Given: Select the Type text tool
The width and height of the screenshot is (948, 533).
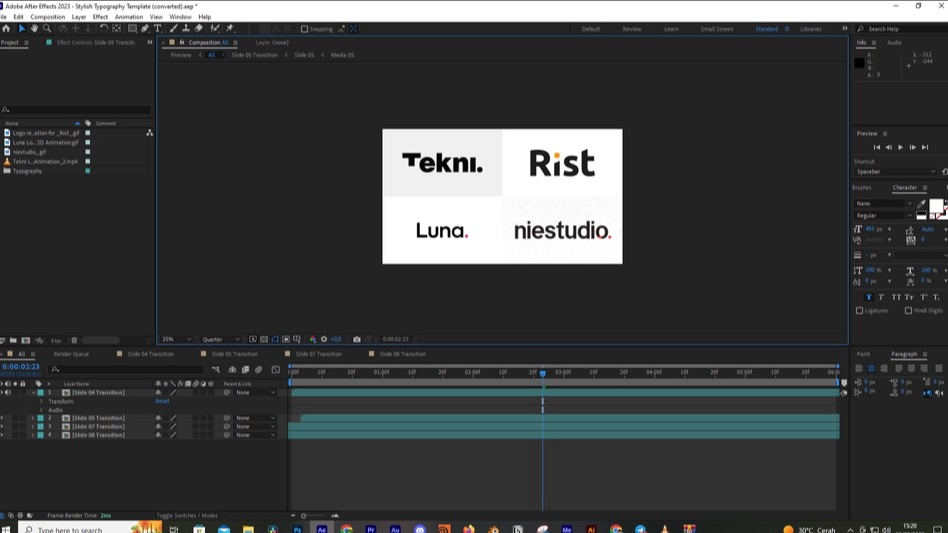Looking at the screenshot, I should (158, 28).
